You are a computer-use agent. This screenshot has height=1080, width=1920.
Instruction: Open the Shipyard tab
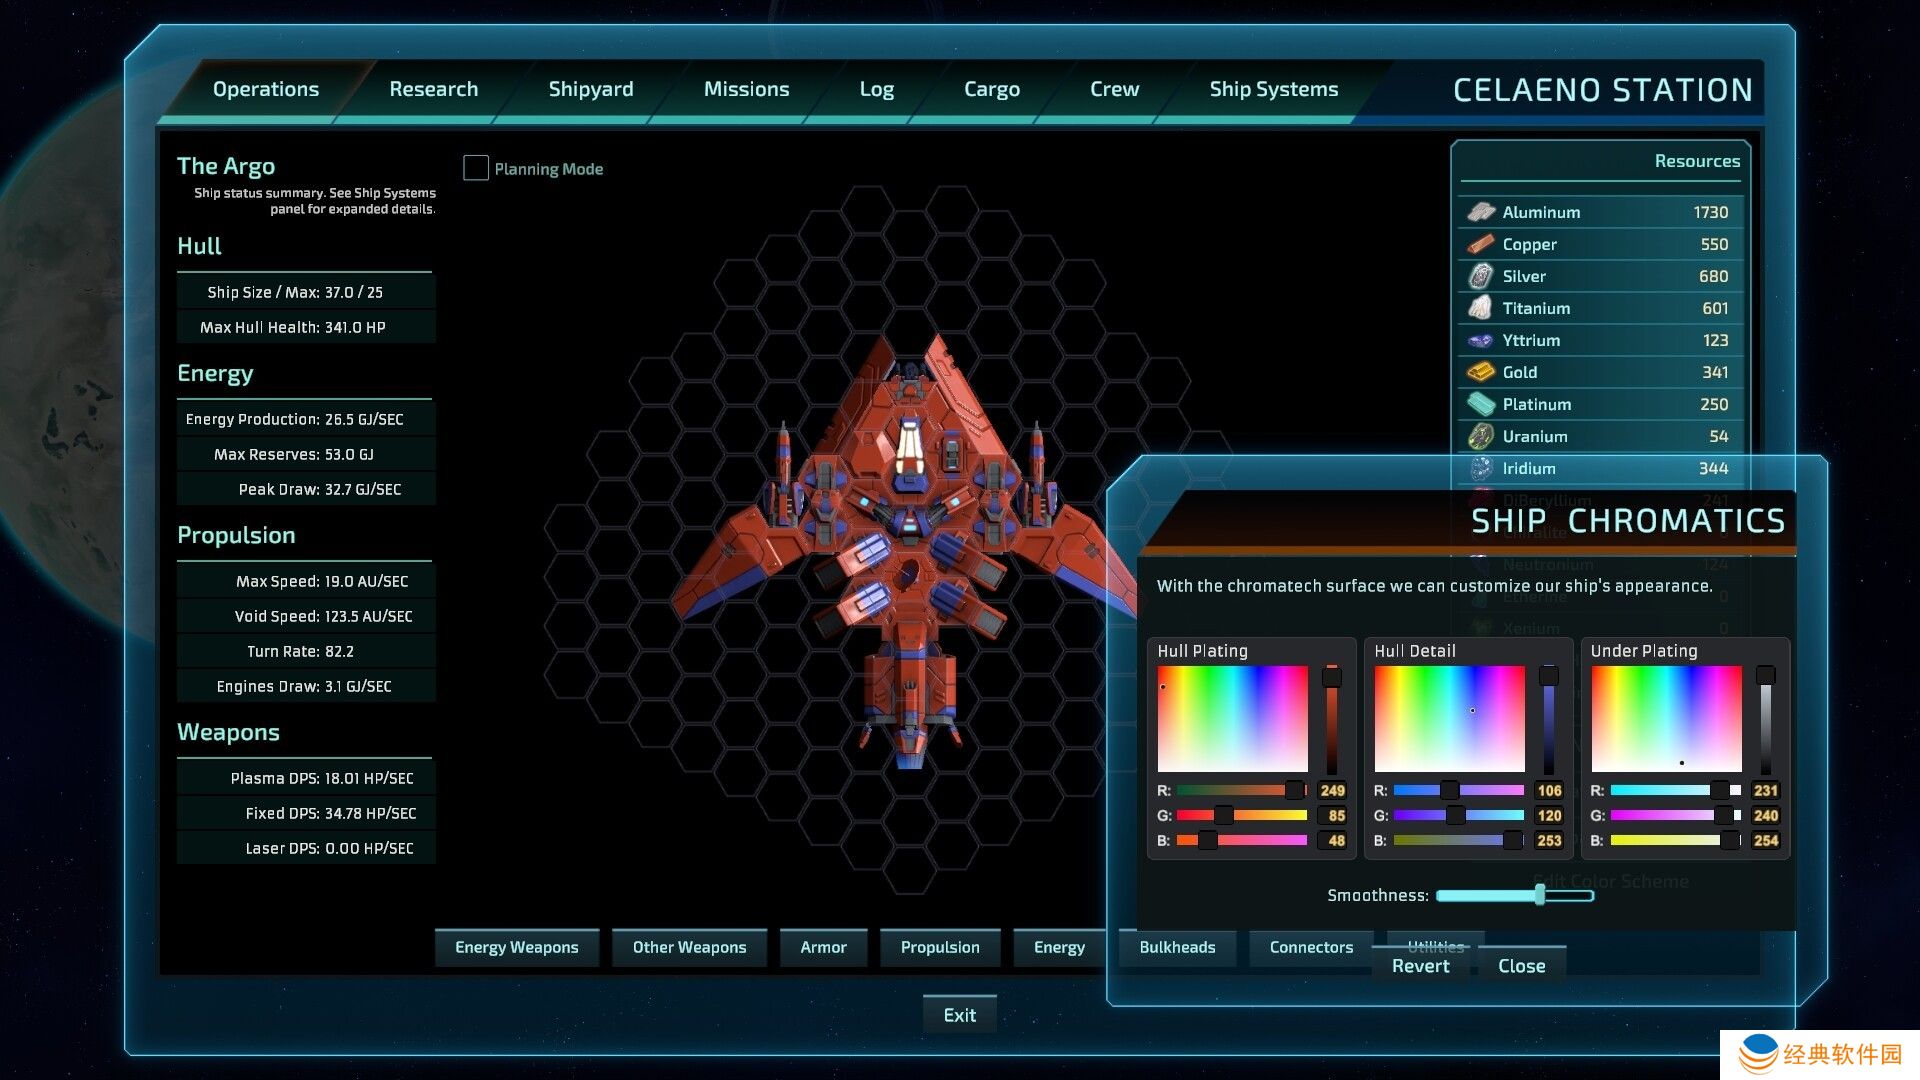pos(590,89)
